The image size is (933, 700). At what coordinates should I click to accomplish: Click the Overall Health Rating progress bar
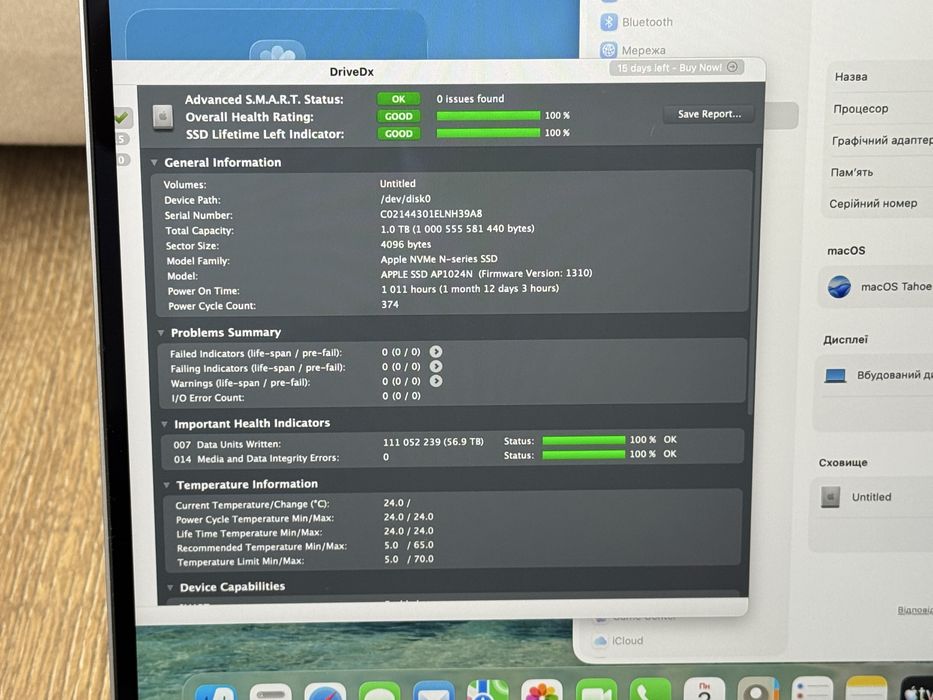[x=489, y=115]
